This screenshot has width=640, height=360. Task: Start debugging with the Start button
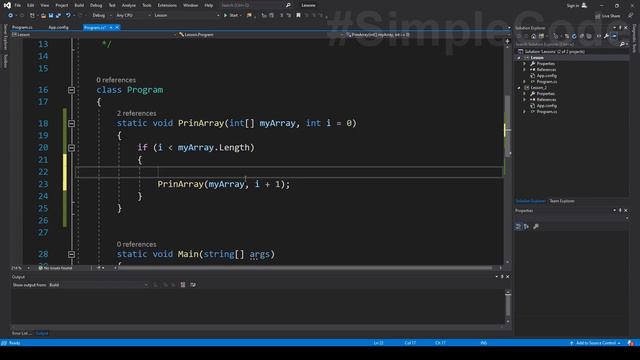[231, 16]
